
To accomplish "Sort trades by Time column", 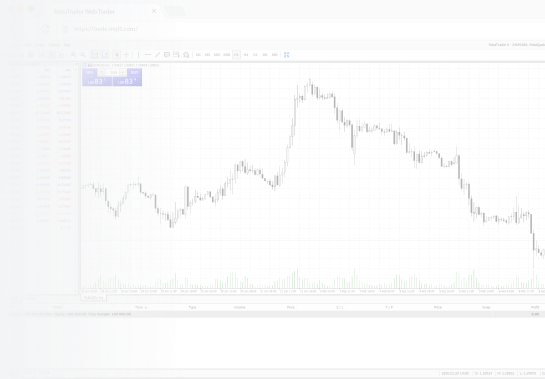I will click(140, 307).
